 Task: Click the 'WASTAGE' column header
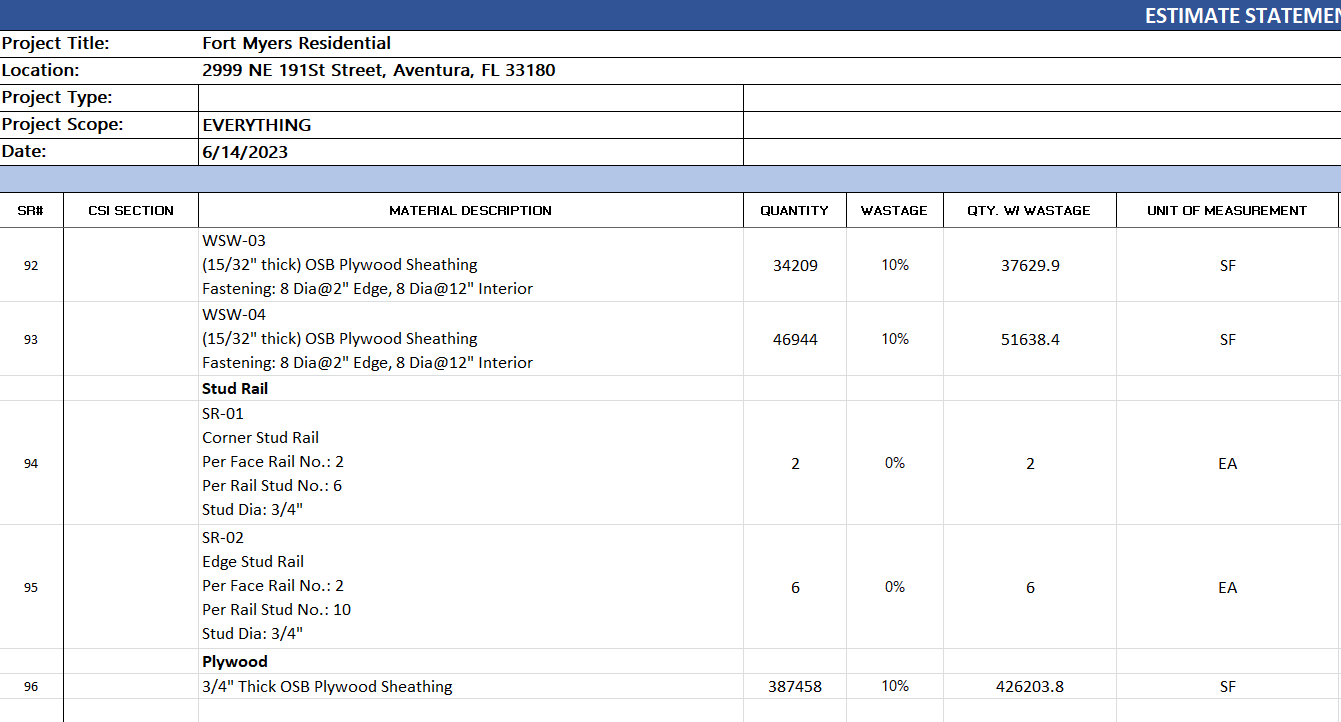[x=895, y=210]
